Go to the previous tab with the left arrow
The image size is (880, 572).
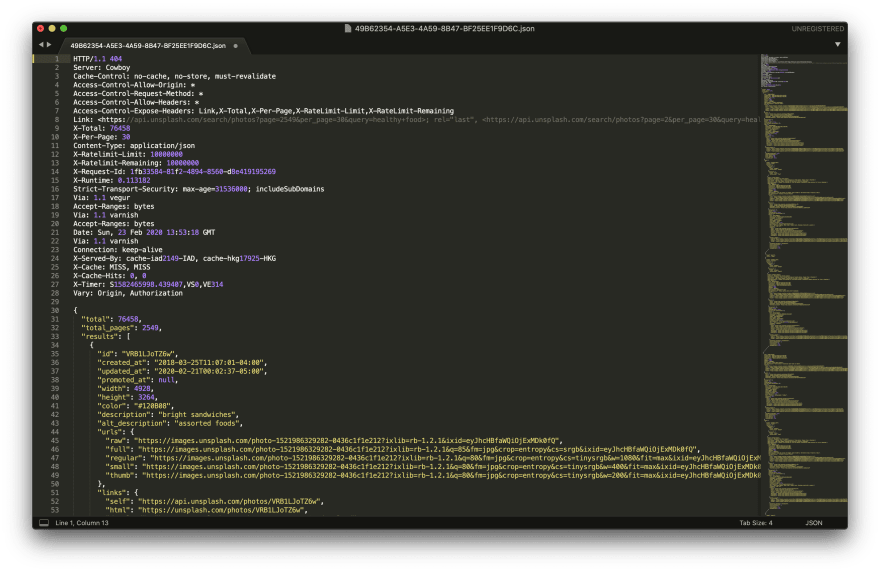[41, 44]
